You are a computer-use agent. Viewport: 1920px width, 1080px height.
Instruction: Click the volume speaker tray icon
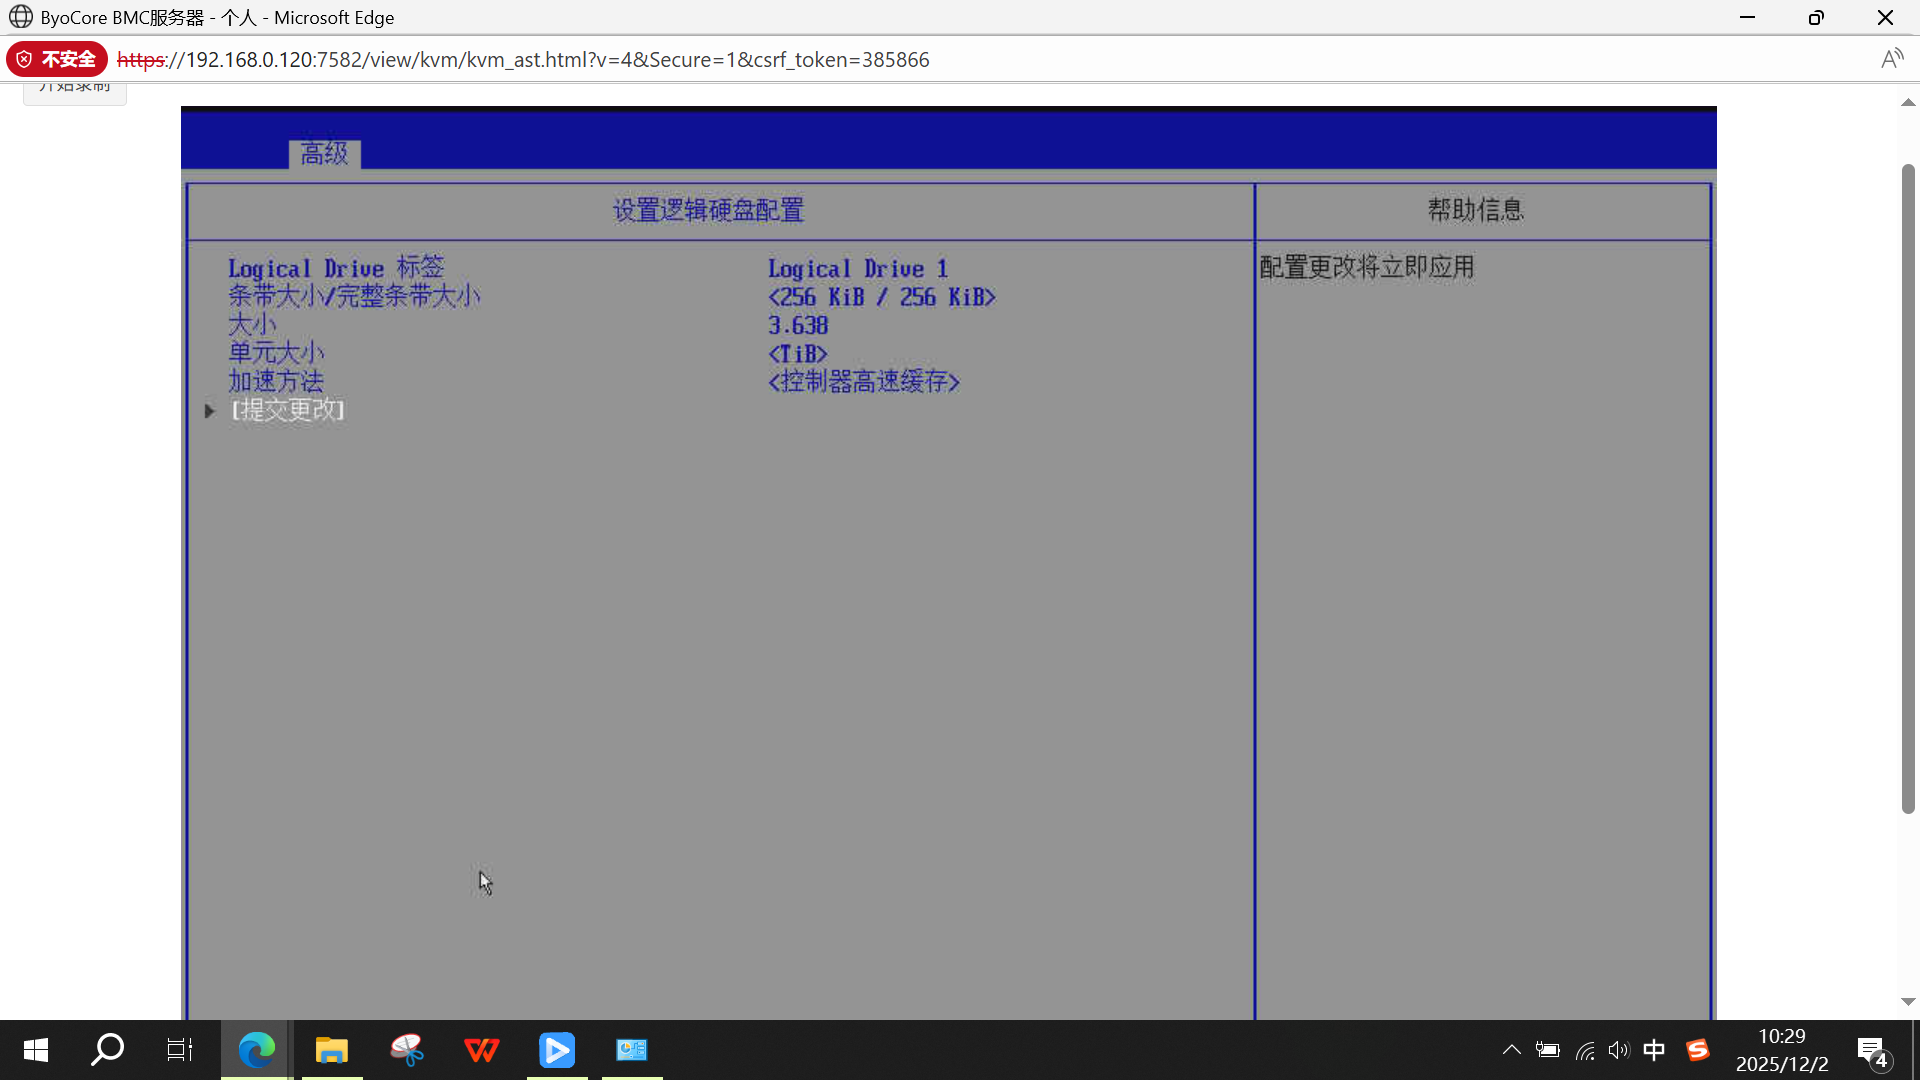1618,1050
